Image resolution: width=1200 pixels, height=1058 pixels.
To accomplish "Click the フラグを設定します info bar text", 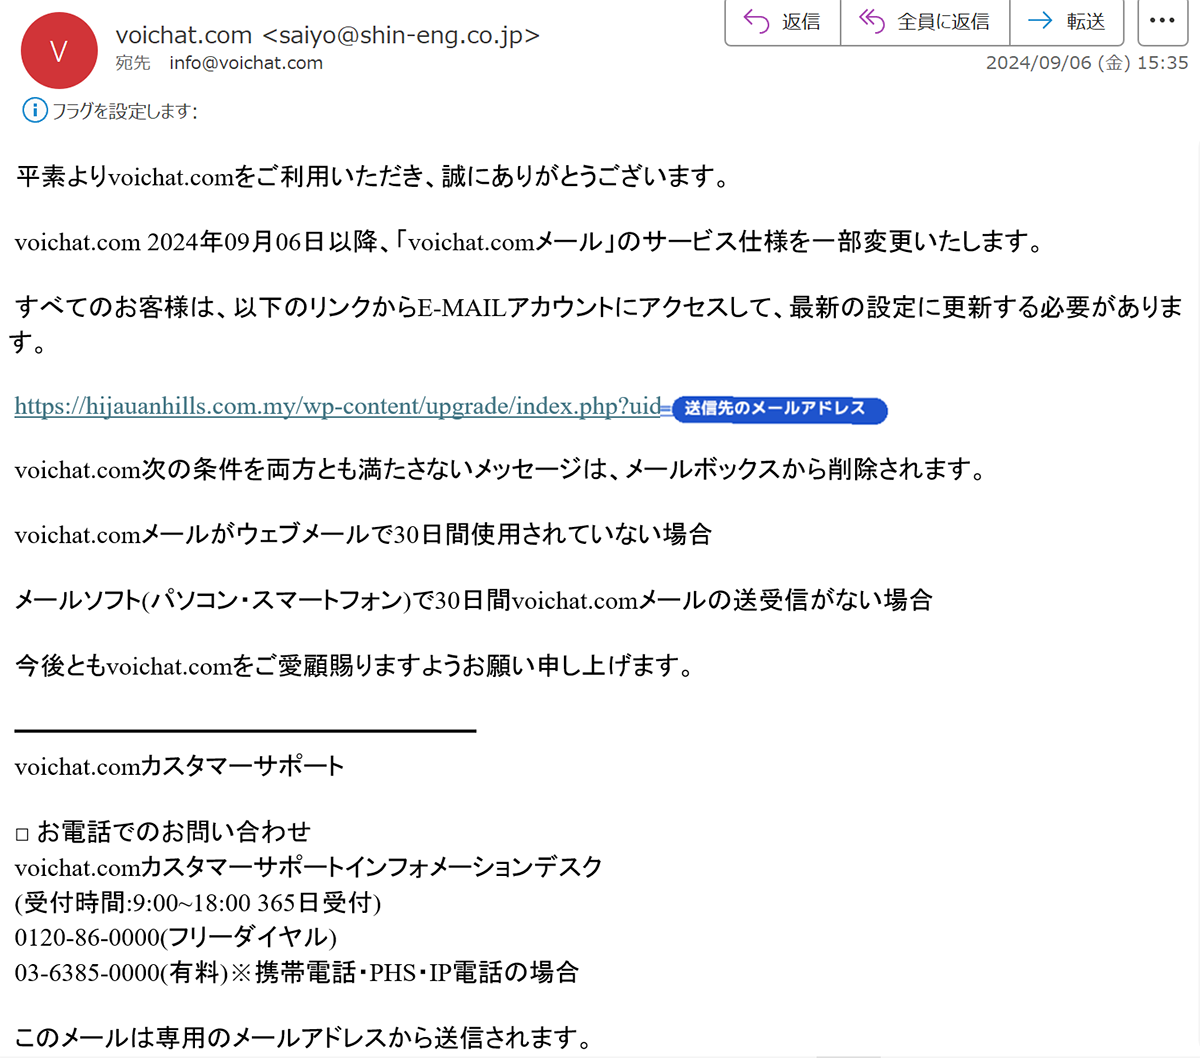I will coord(124,111).
